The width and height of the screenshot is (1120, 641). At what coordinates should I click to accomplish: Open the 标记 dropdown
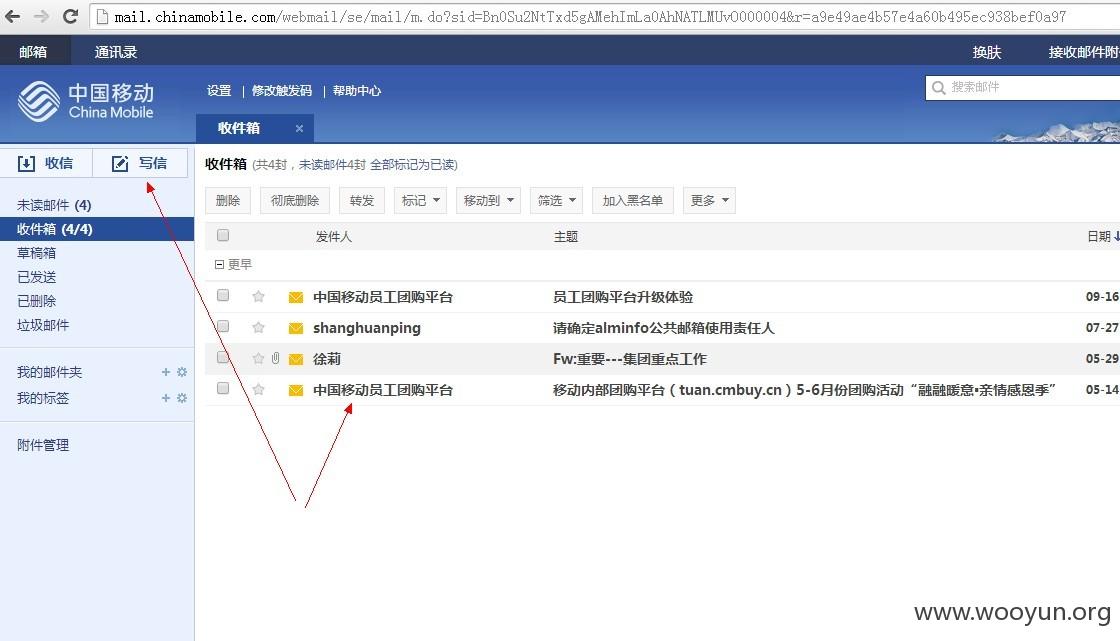(421, 200)
